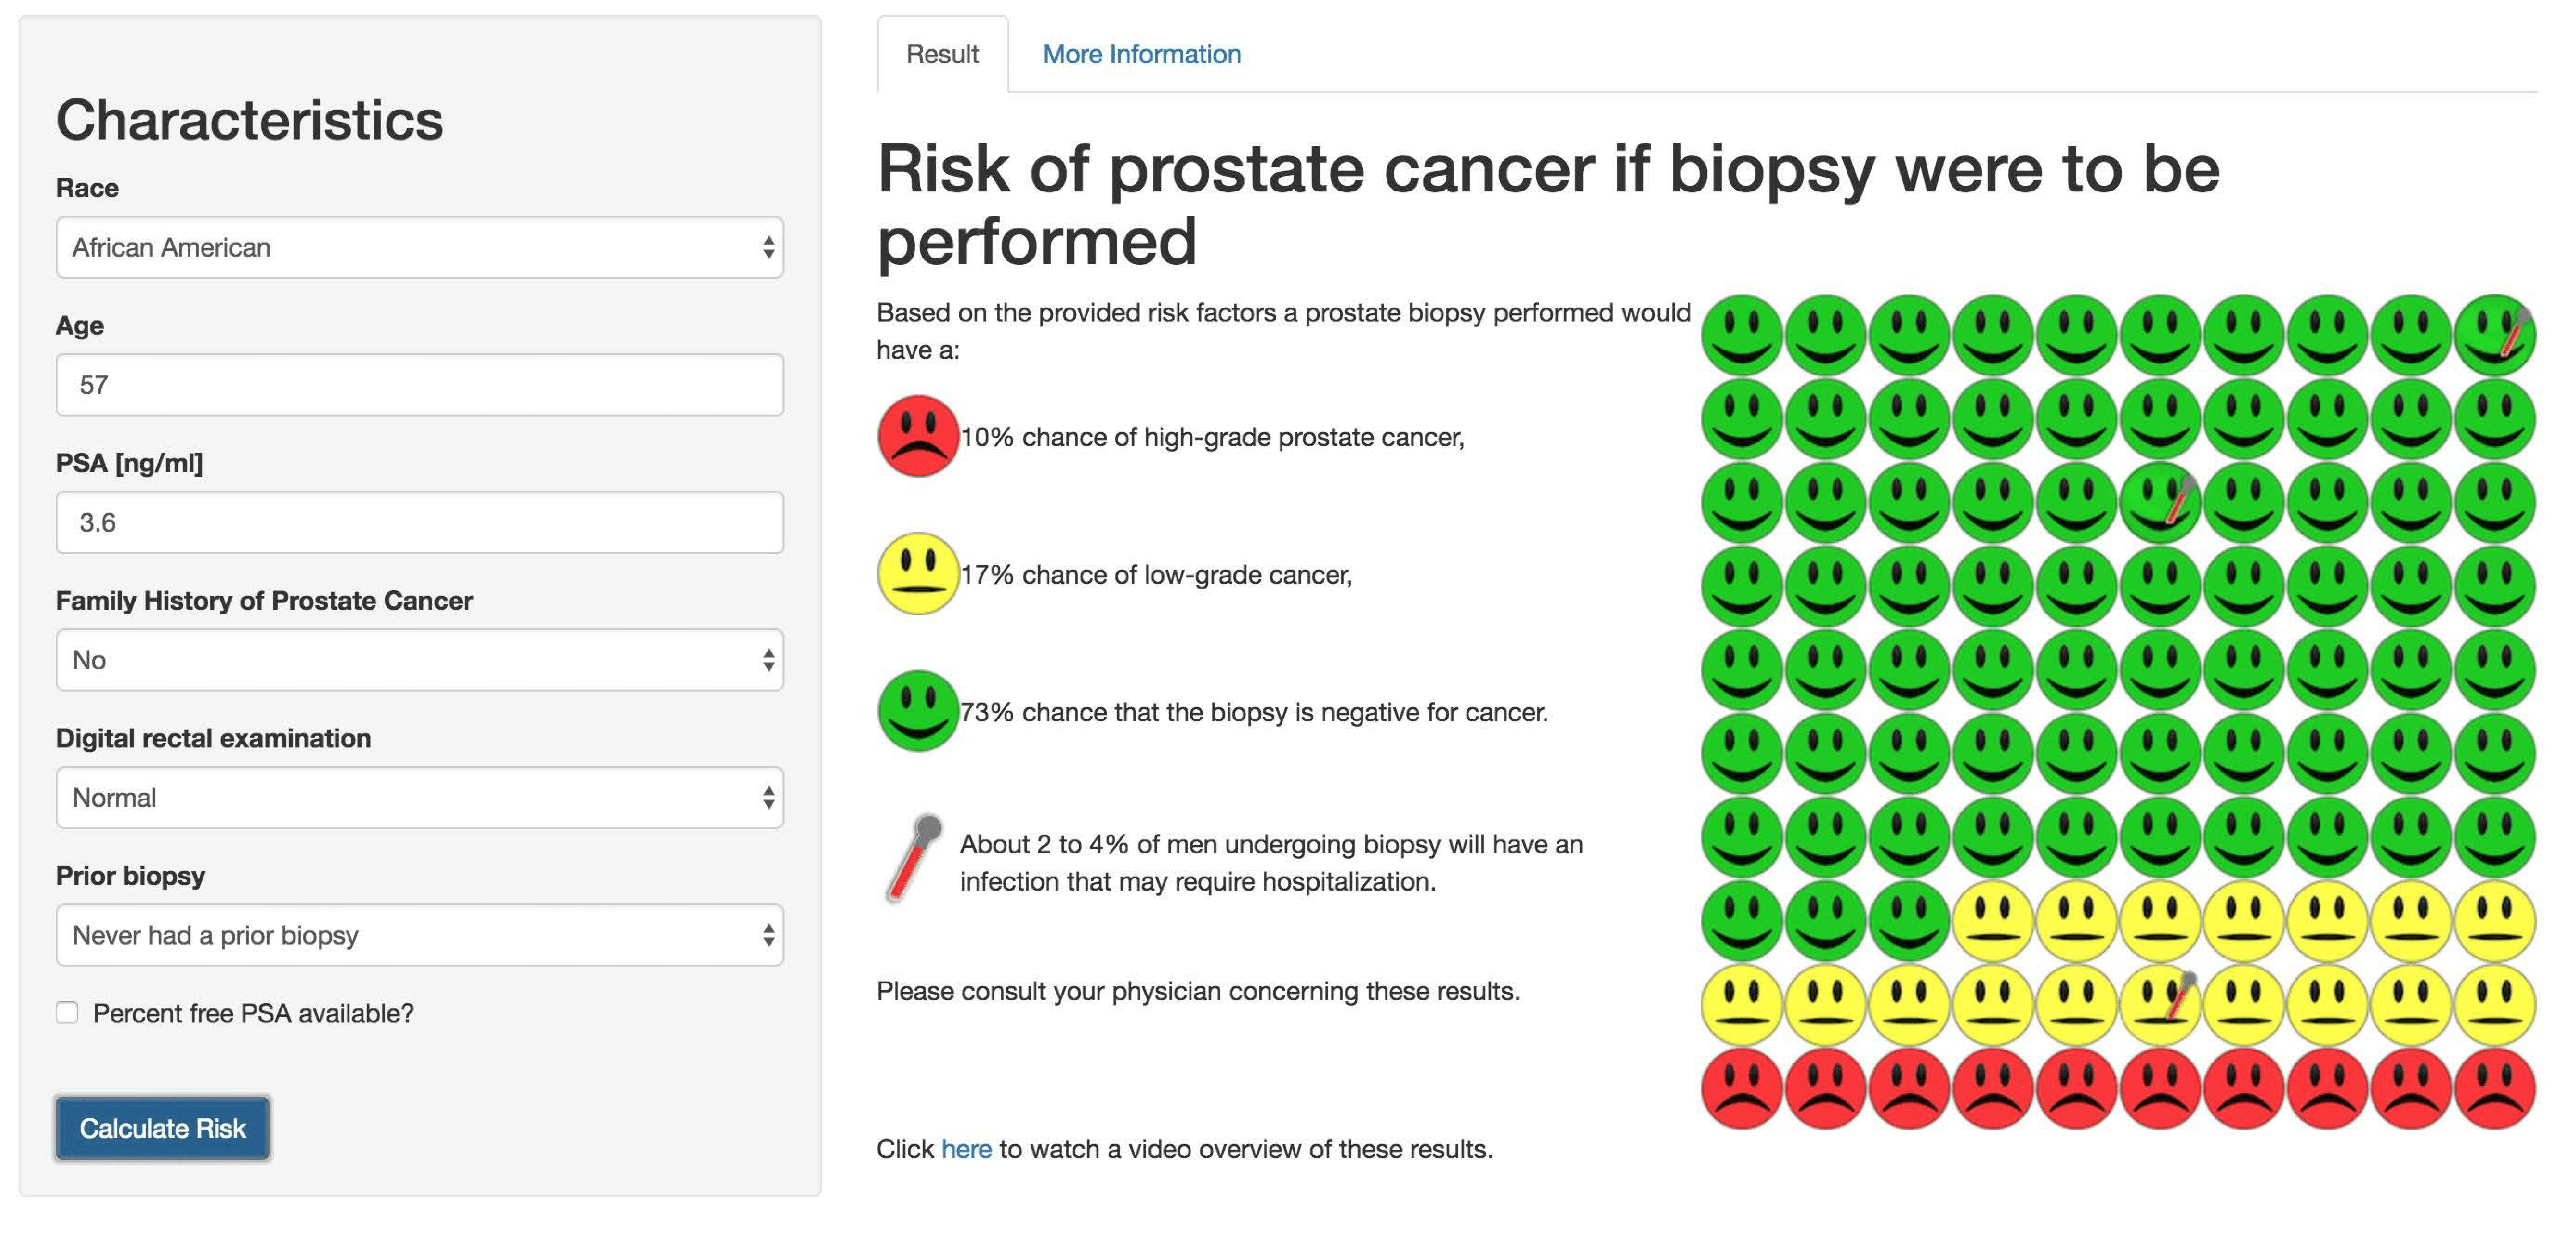Viewport: 2576px width, 1253px height.
Task: Expand the Prior biopsy dropdown
Action: pos(419,935)
